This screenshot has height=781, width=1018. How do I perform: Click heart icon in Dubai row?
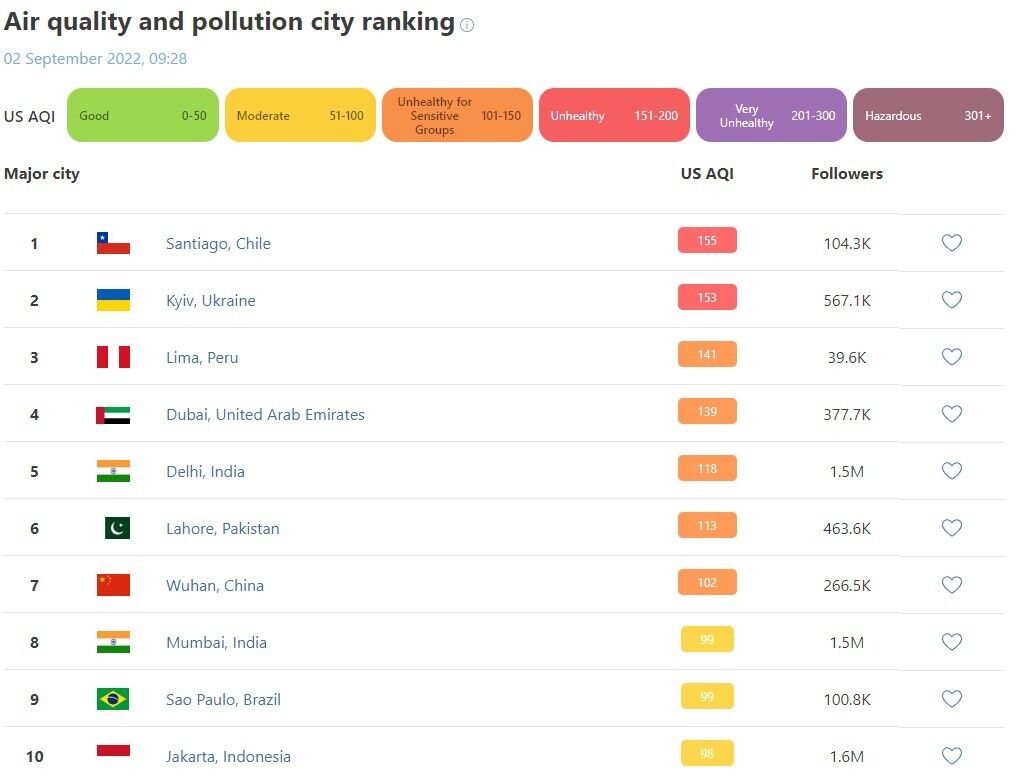952,414
